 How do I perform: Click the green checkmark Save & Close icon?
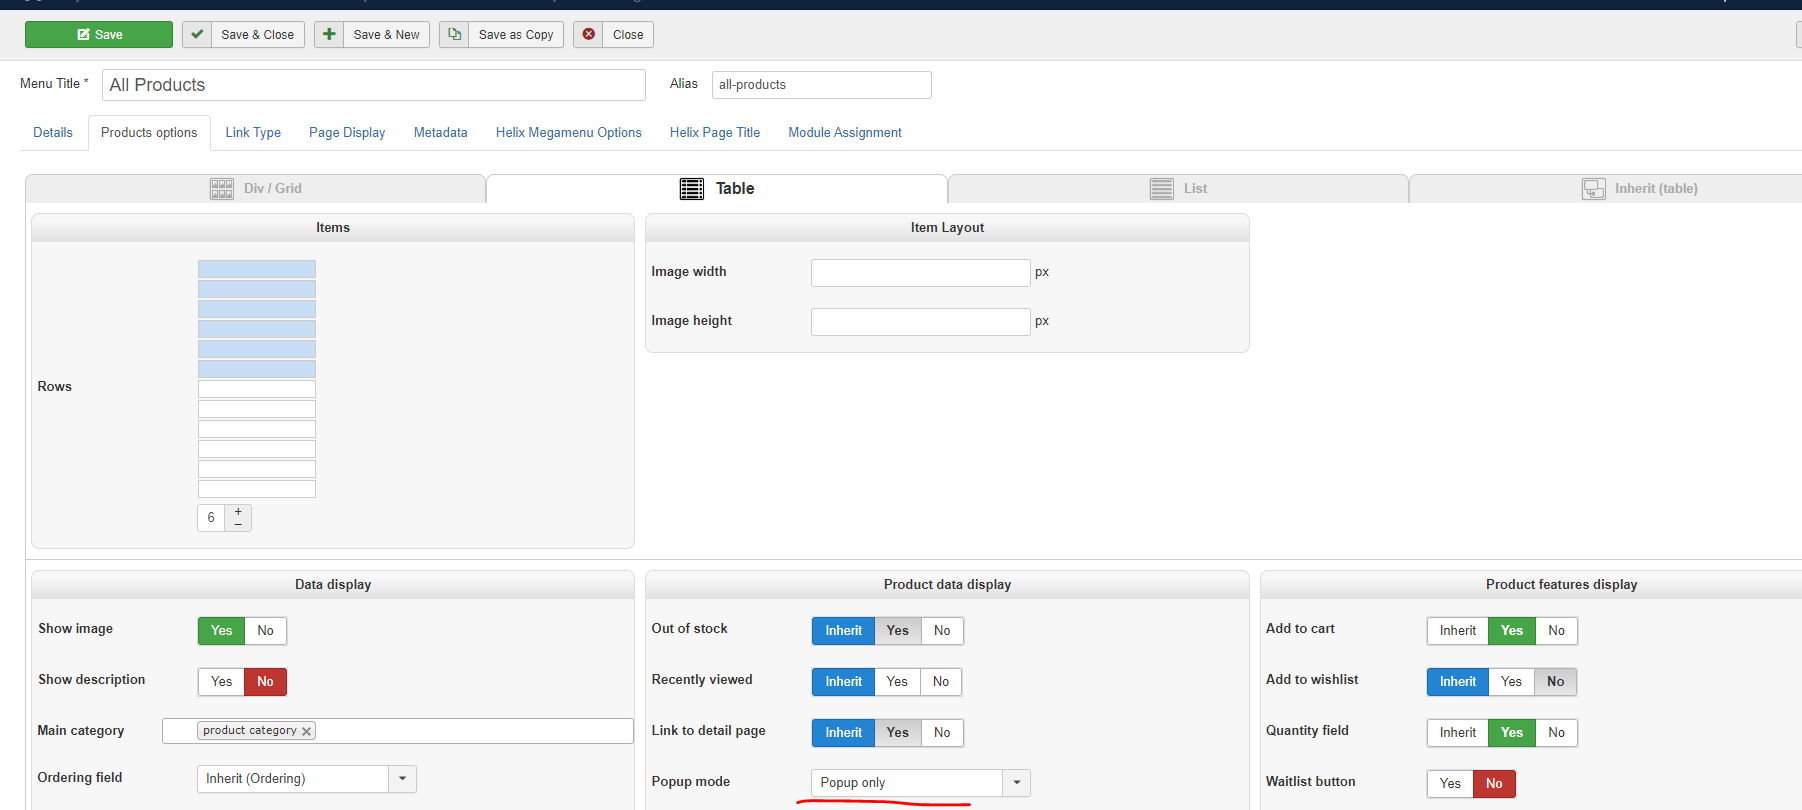197,35
